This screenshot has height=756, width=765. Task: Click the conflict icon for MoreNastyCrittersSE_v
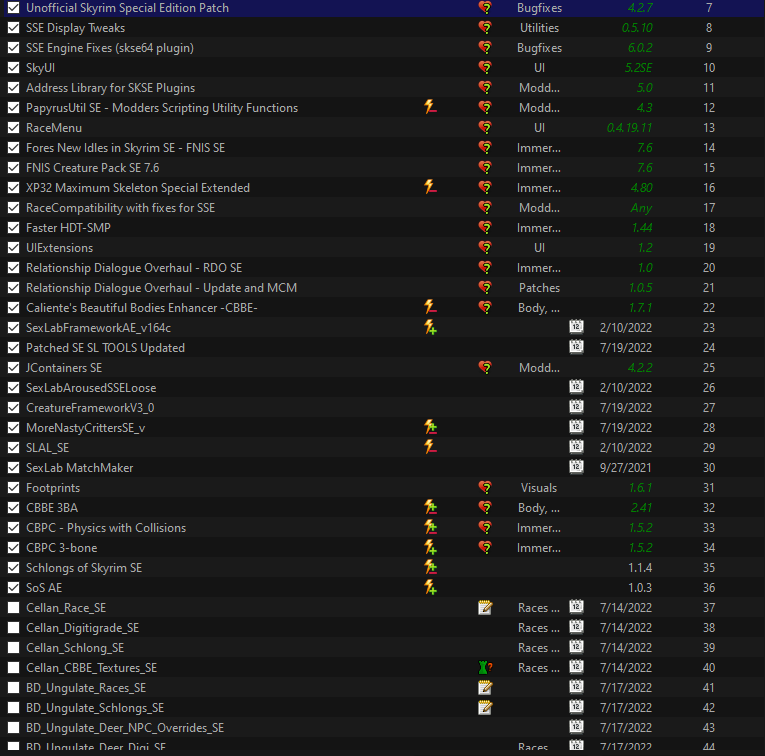pyautogui.click(x=430, y=427)
